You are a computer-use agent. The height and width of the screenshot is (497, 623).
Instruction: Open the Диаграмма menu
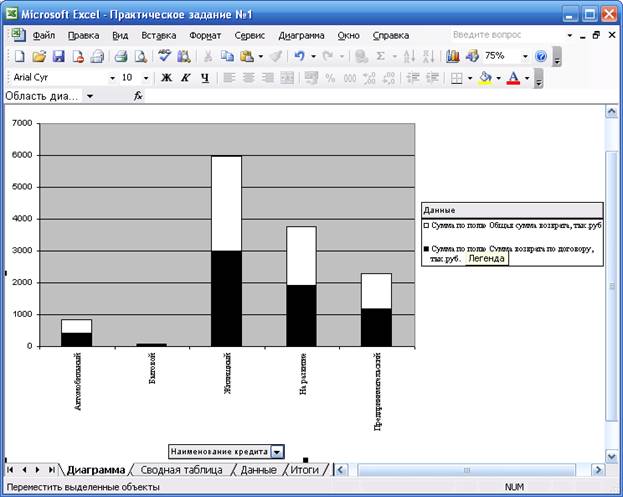301,35
